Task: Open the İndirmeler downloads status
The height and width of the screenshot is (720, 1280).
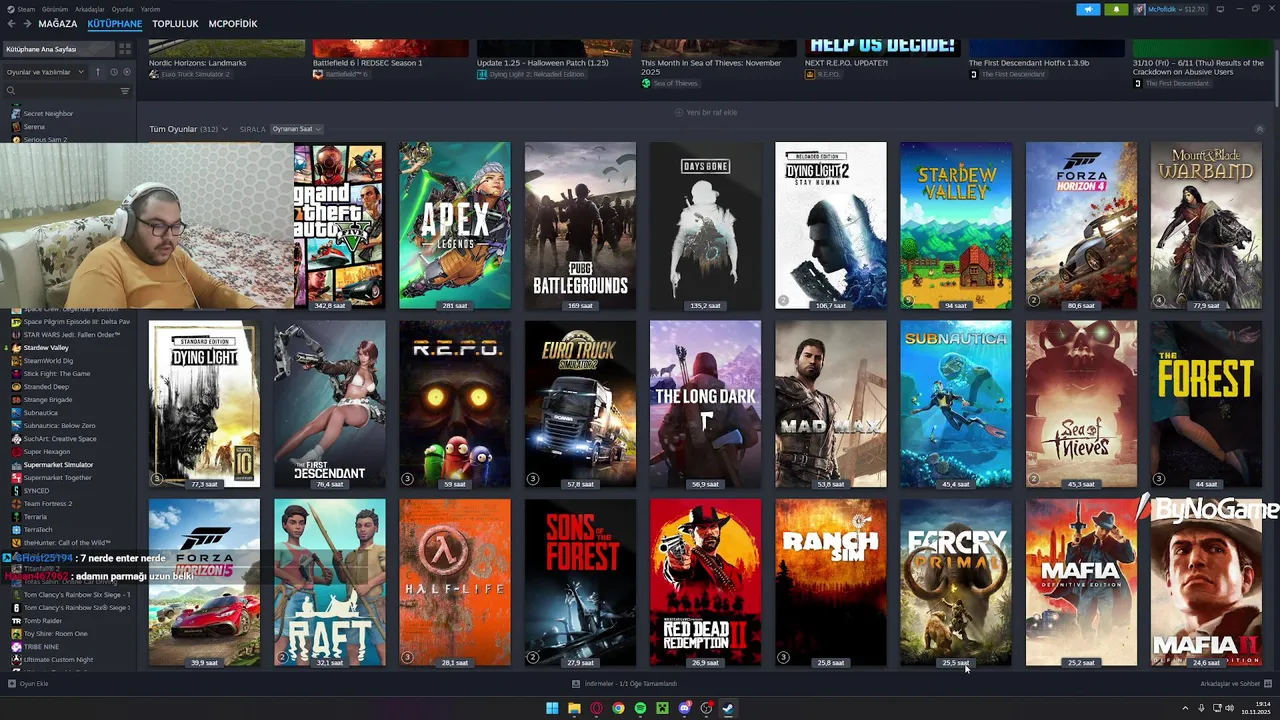Action: click(624, 684)
